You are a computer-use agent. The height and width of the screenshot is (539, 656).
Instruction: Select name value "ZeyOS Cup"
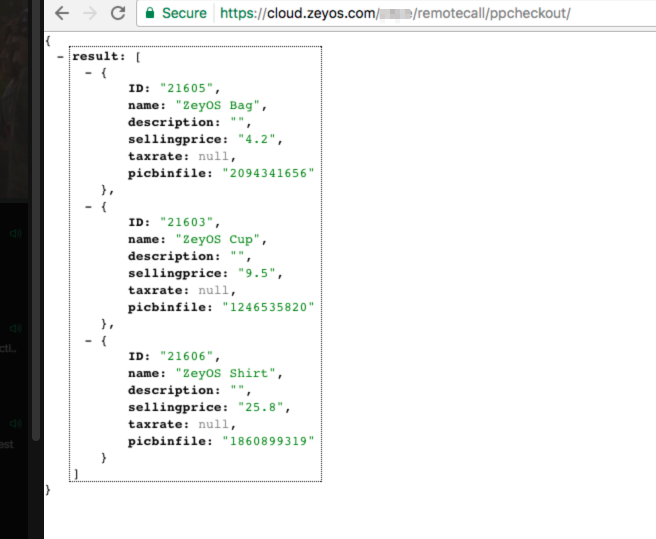click(218, 239)
